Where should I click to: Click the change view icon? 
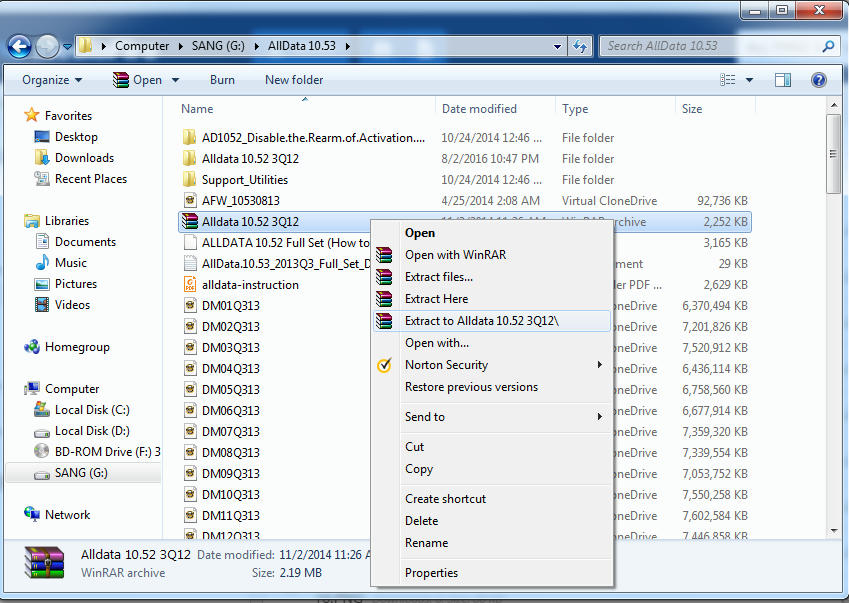(728, 80)
